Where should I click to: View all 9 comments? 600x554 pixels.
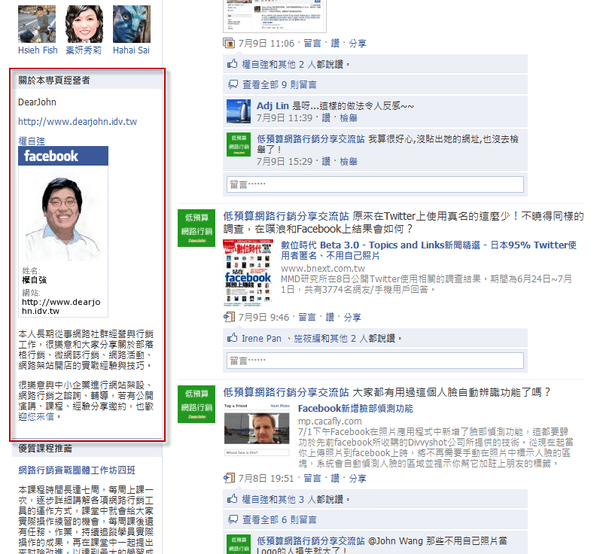[279, 85]
